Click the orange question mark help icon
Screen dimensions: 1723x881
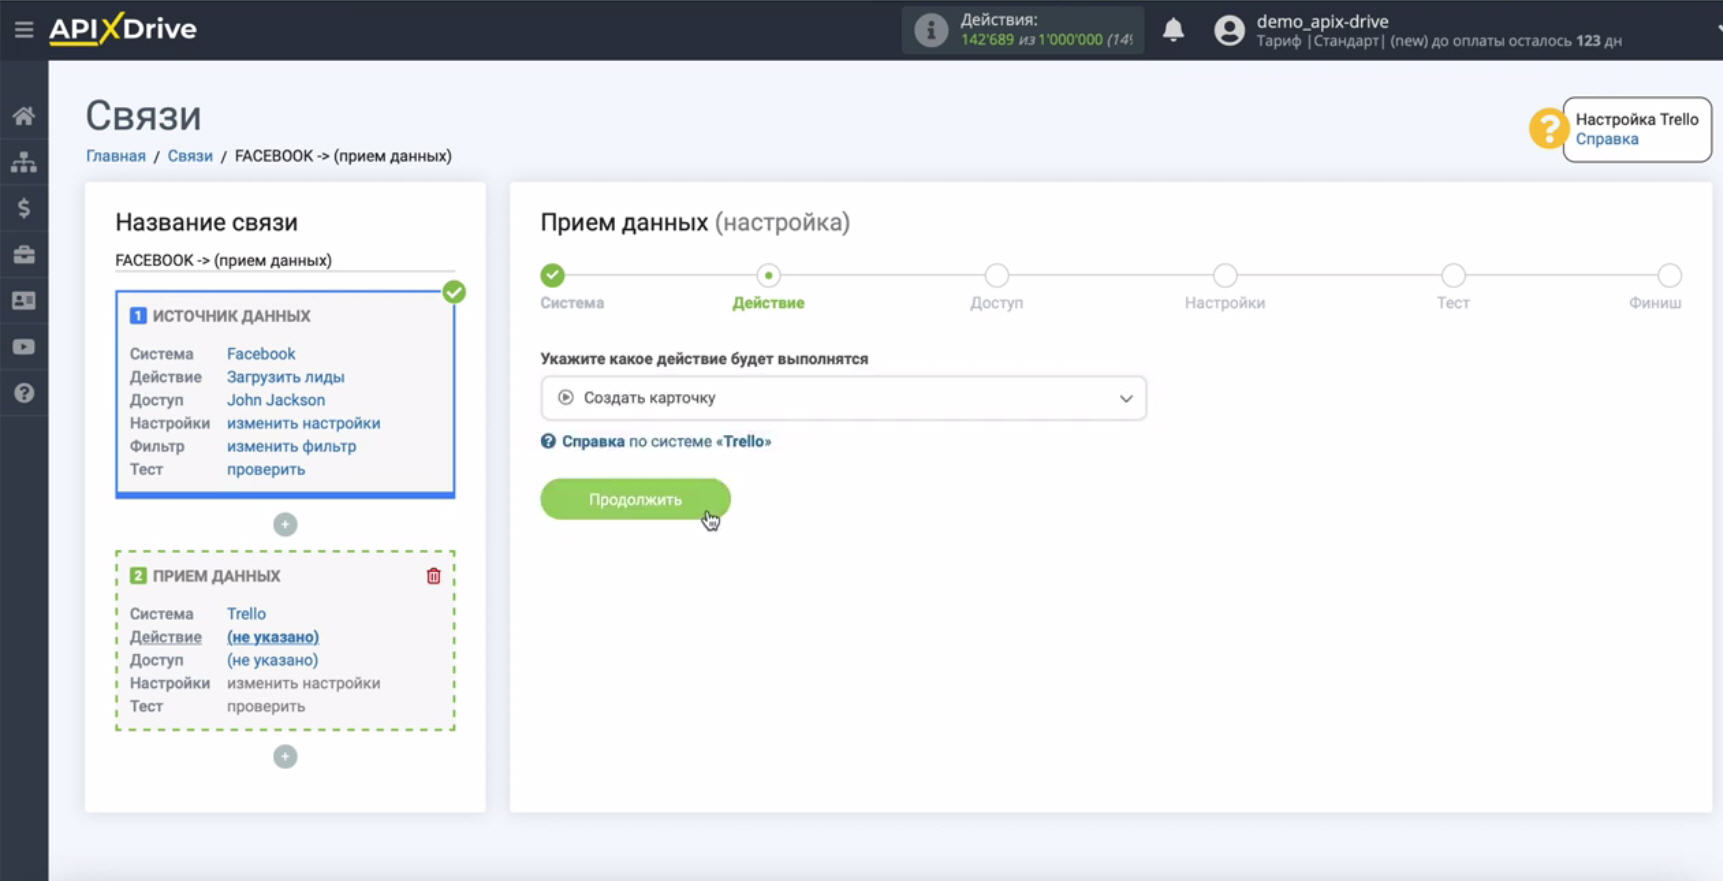click(1547, 129)
